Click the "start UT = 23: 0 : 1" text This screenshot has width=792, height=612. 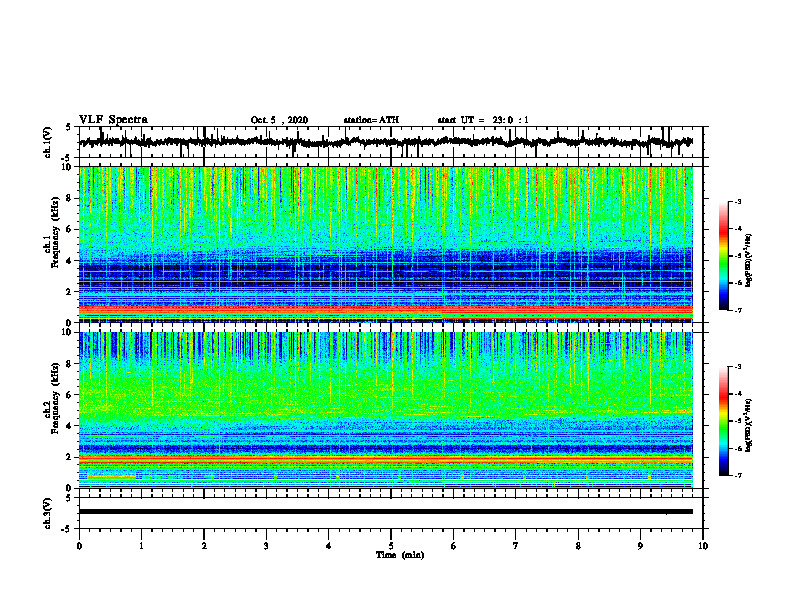tap(483, 120)
